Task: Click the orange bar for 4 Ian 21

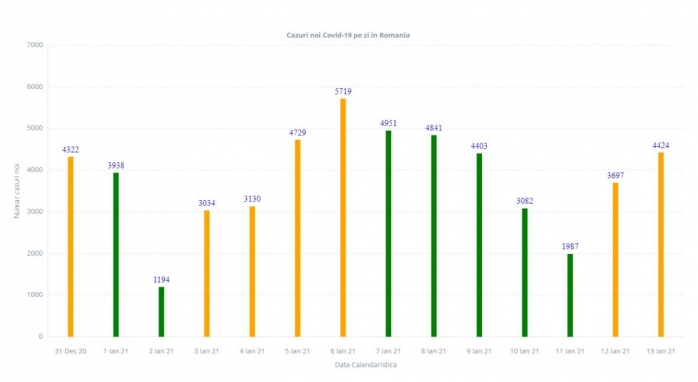Action: (252, 271)
